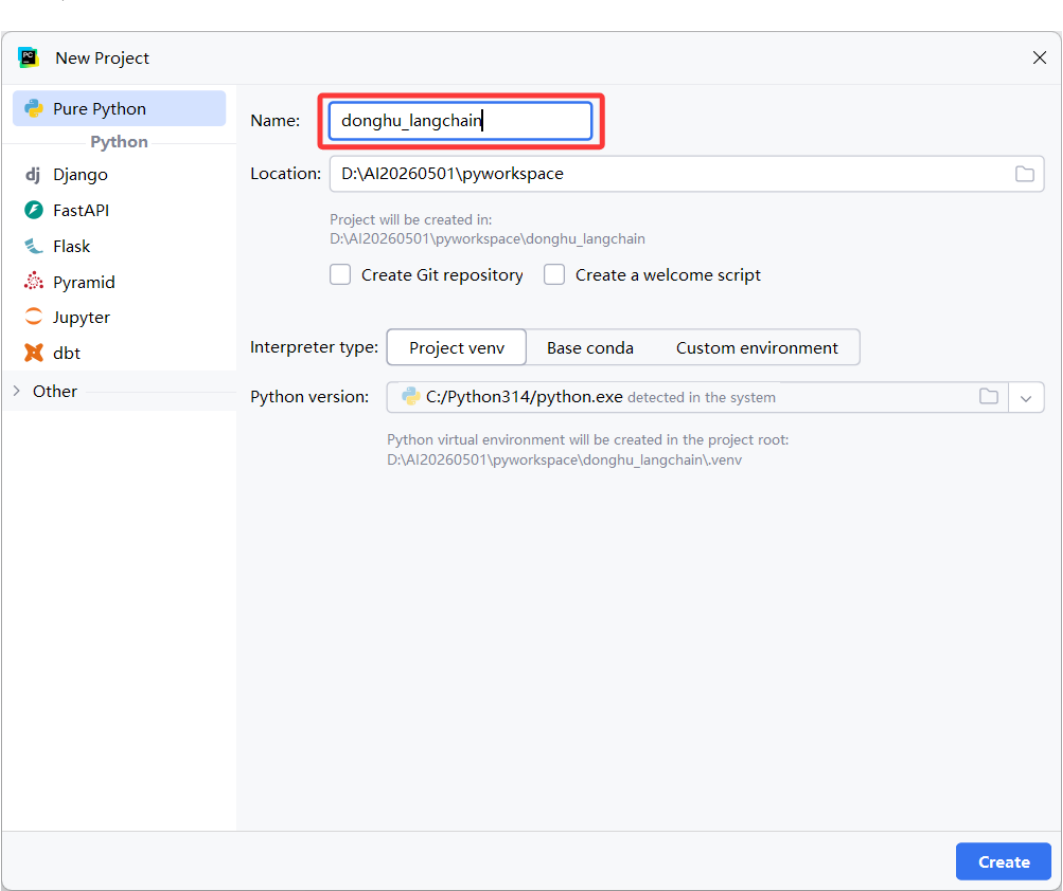Click the dbt orange X icon

click(x=33, y=353)
